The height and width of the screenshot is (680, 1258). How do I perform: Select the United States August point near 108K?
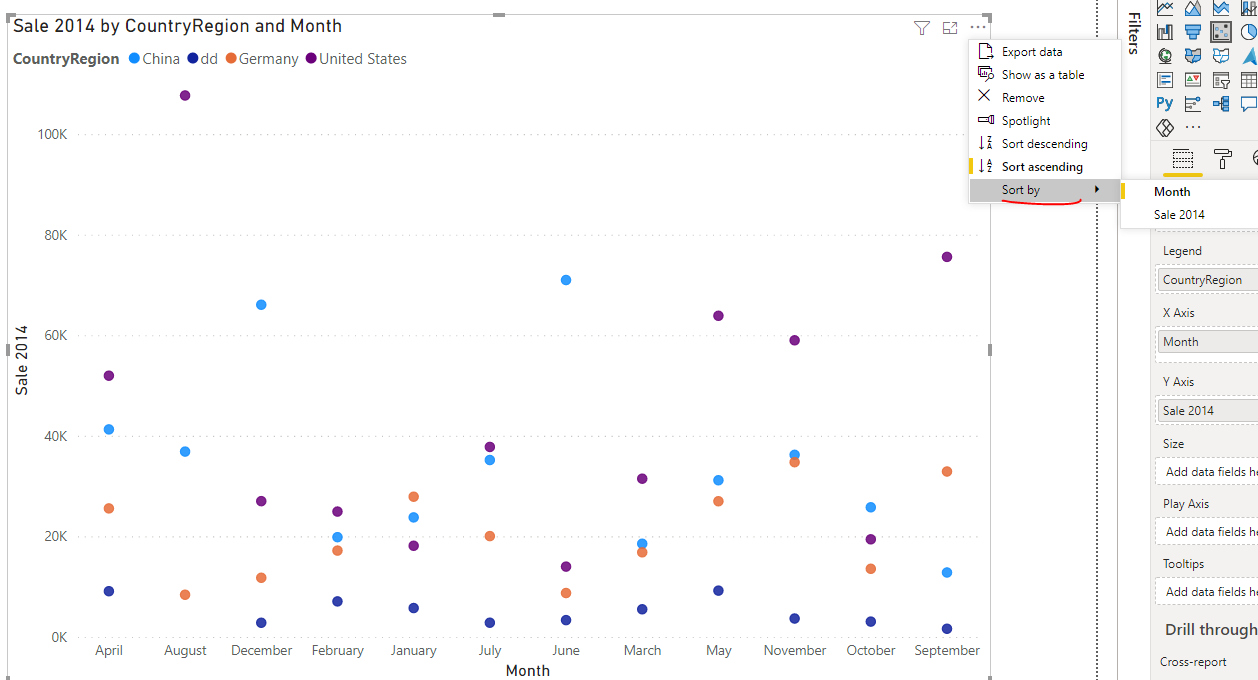(x=185, y=96)
